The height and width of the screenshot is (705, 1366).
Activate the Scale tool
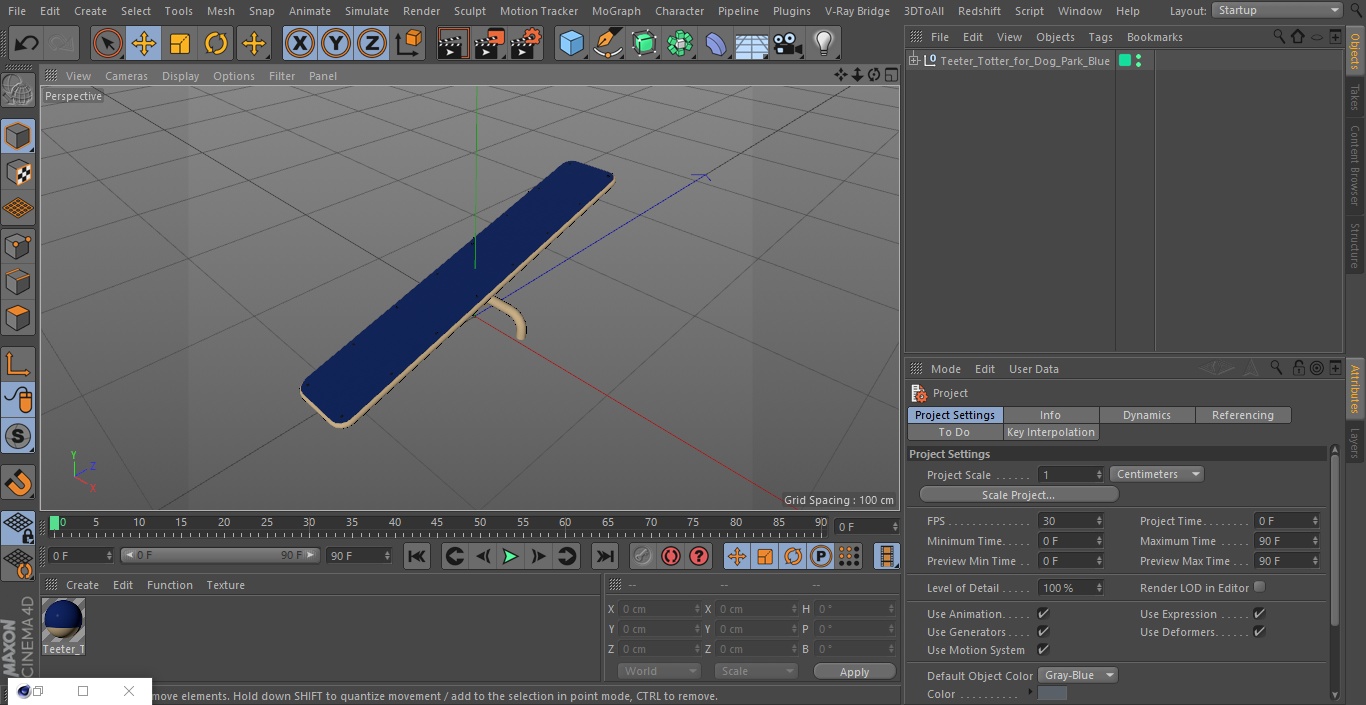180,43
